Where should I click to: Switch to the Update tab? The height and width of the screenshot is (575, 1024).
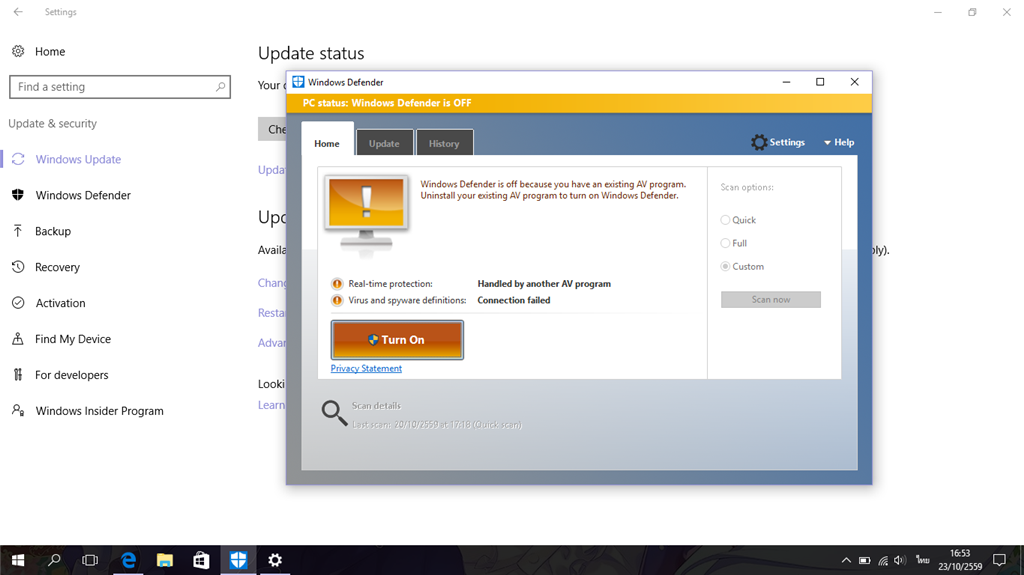[384, 143]
